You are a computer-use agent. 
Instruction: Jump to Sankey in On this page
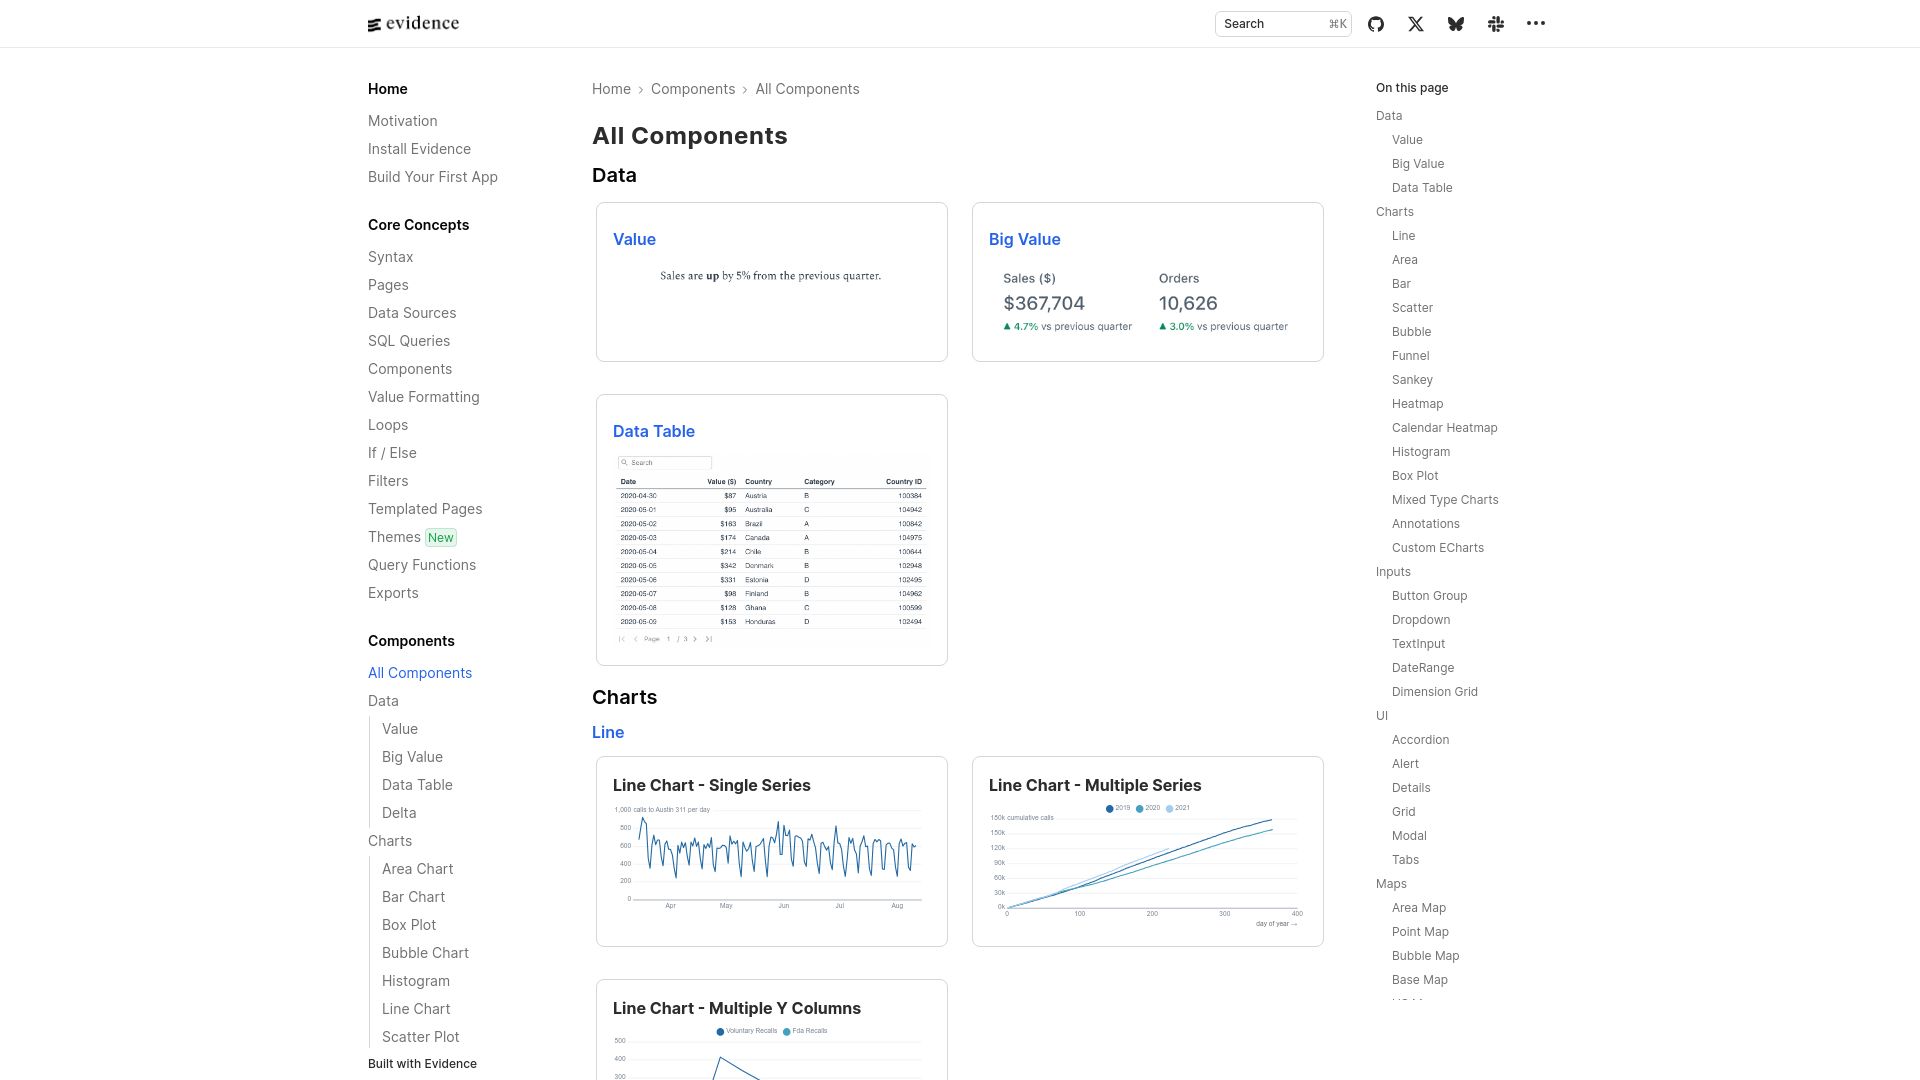point(1412,380)
